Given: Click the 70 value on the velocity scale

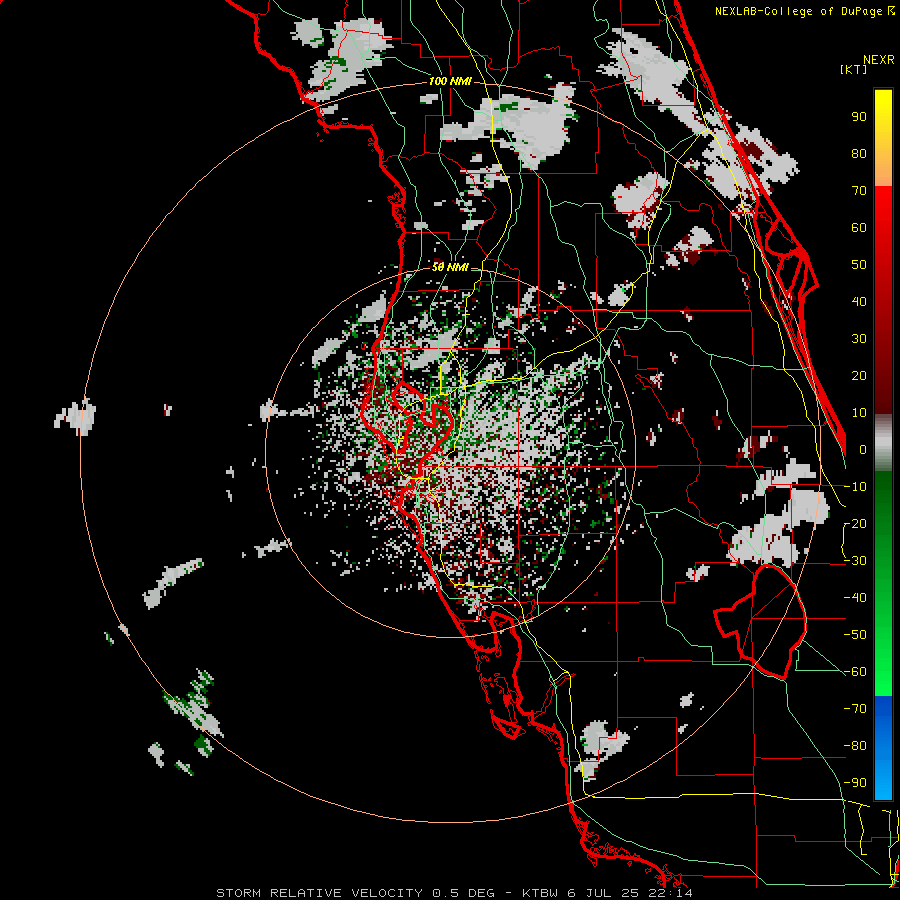Looking at the screenshot, I should [x=859, y=191].
